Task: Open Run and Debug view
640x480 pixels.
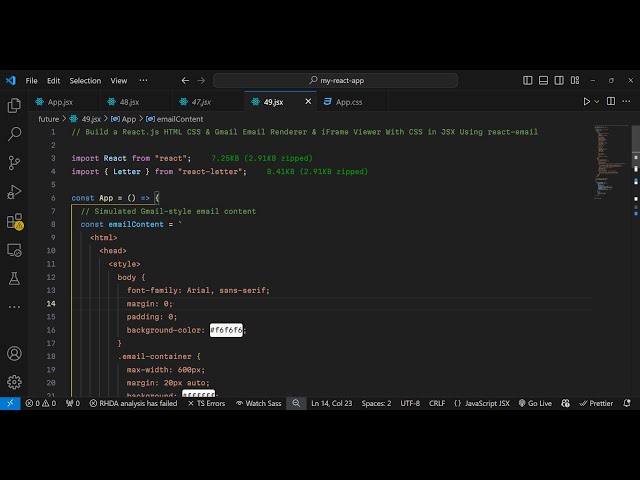Action: click(x=14, y=191)
